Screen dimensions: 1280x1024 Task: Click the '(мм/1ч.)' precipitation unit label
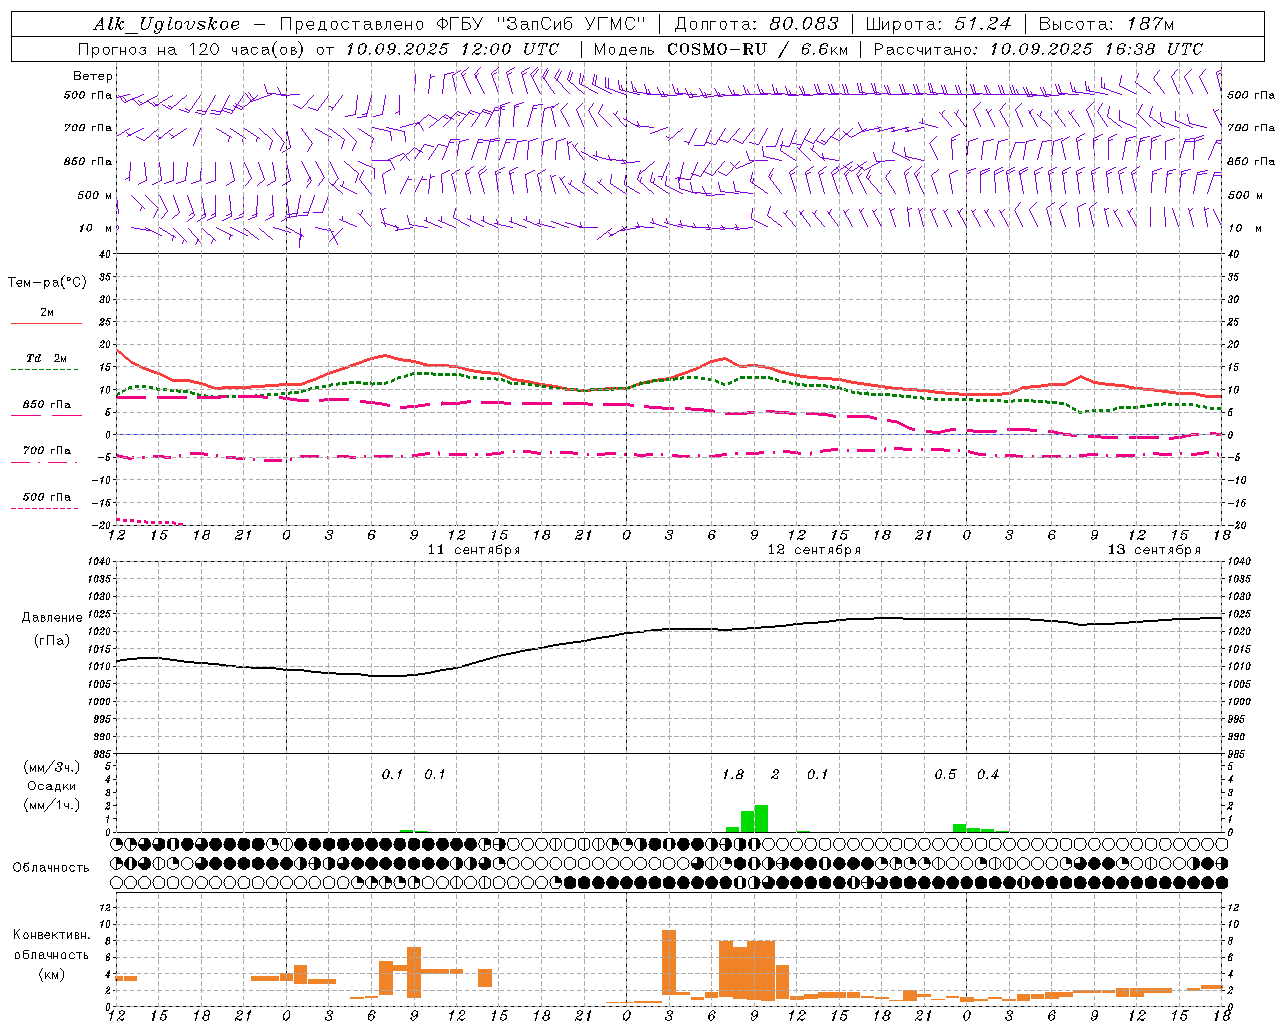coord(52,805)
